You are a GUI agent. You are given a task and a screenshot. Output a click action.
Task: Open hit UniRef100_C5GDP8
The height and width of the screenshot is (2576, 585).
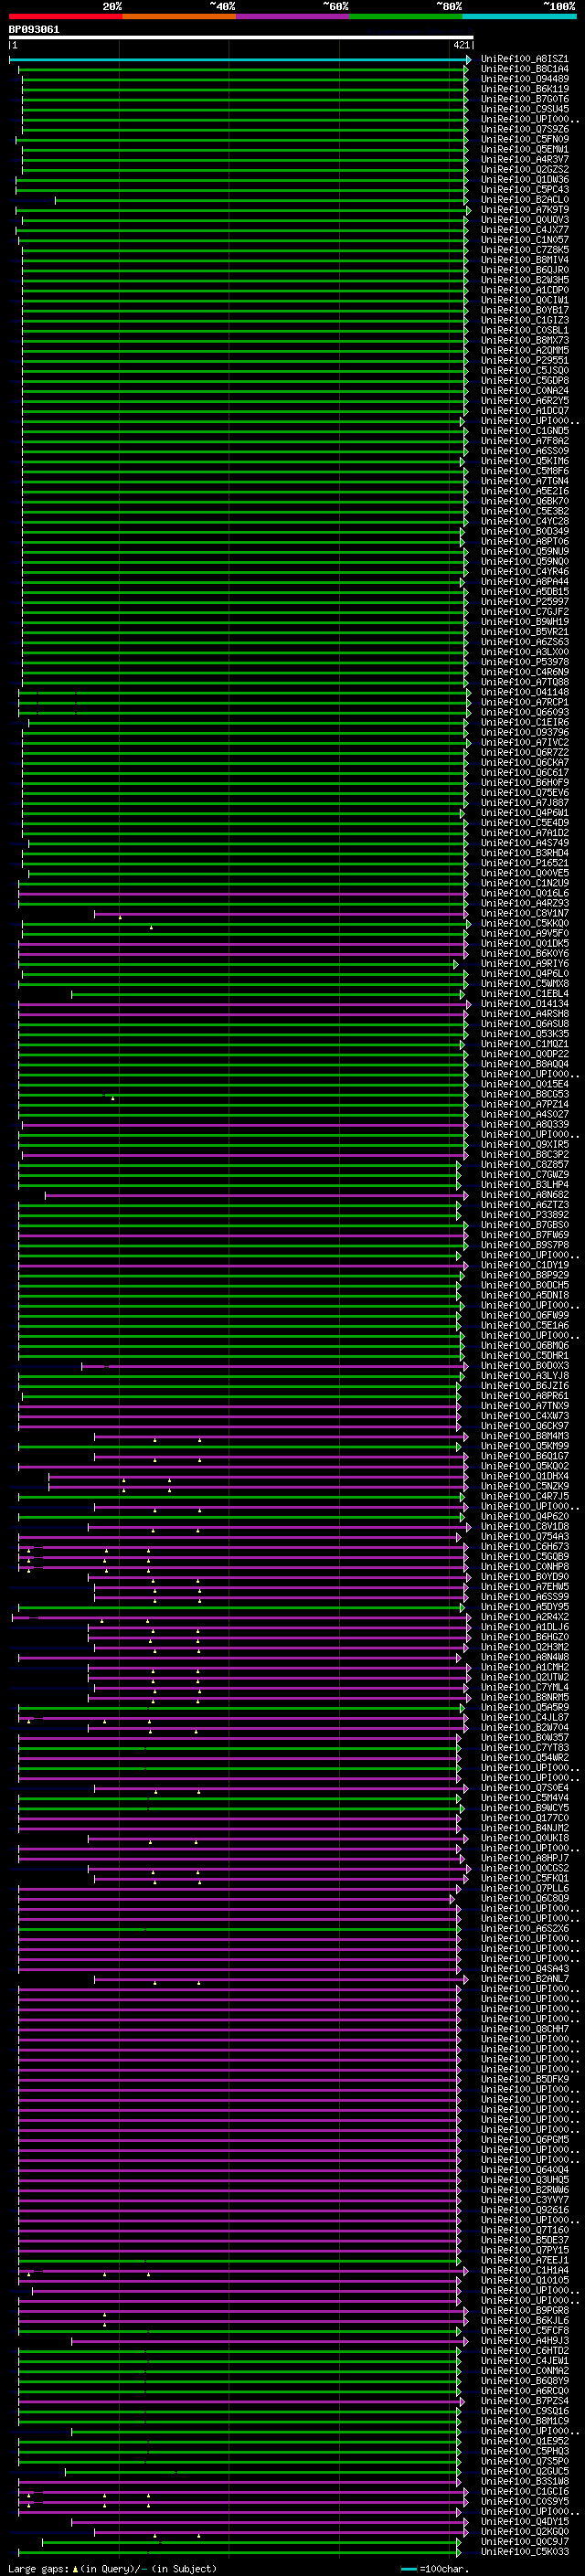524,381
